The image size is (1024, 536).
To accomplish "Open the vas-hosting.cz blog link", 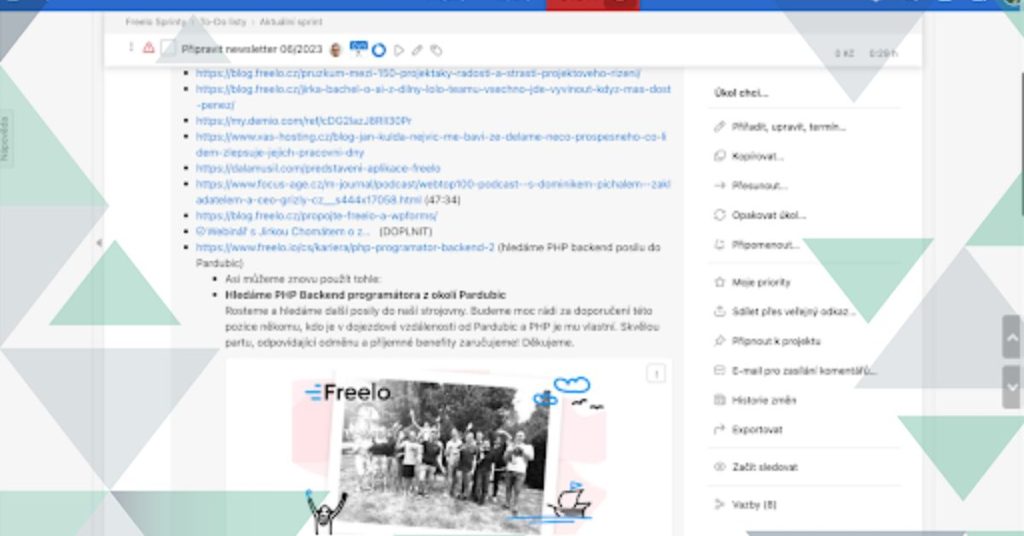I will [431, 144].
